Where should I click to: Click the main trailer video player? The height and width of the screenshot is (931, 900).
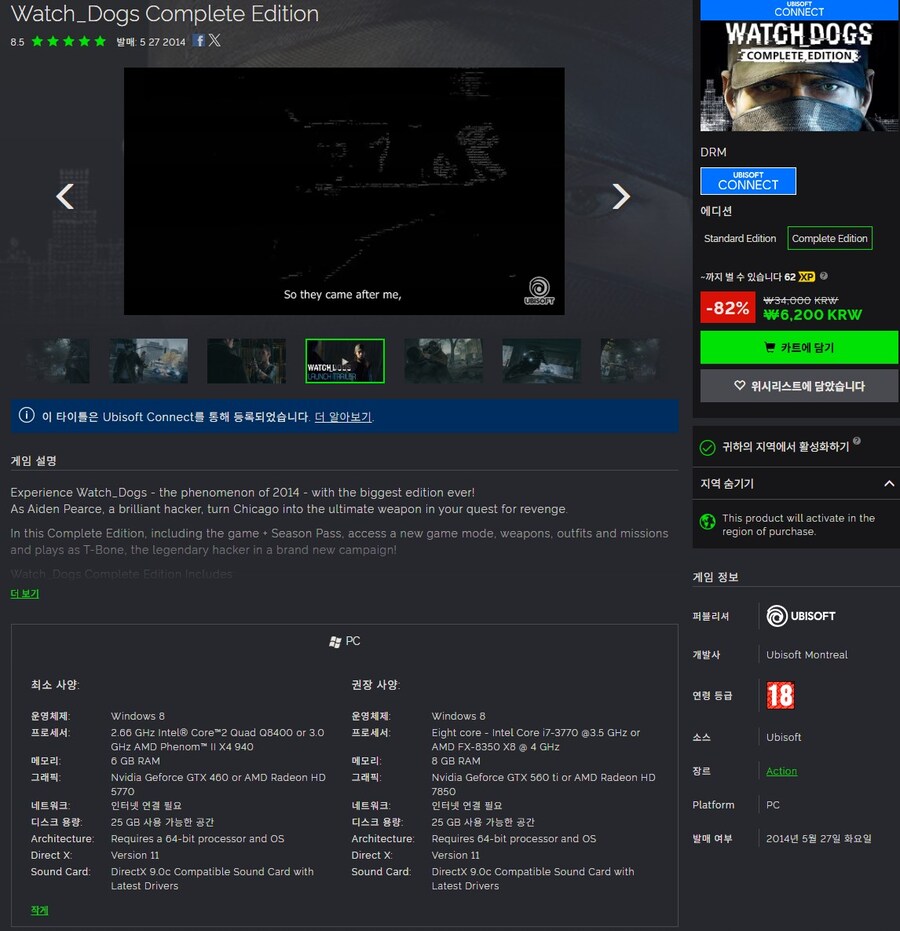[344, 191]
